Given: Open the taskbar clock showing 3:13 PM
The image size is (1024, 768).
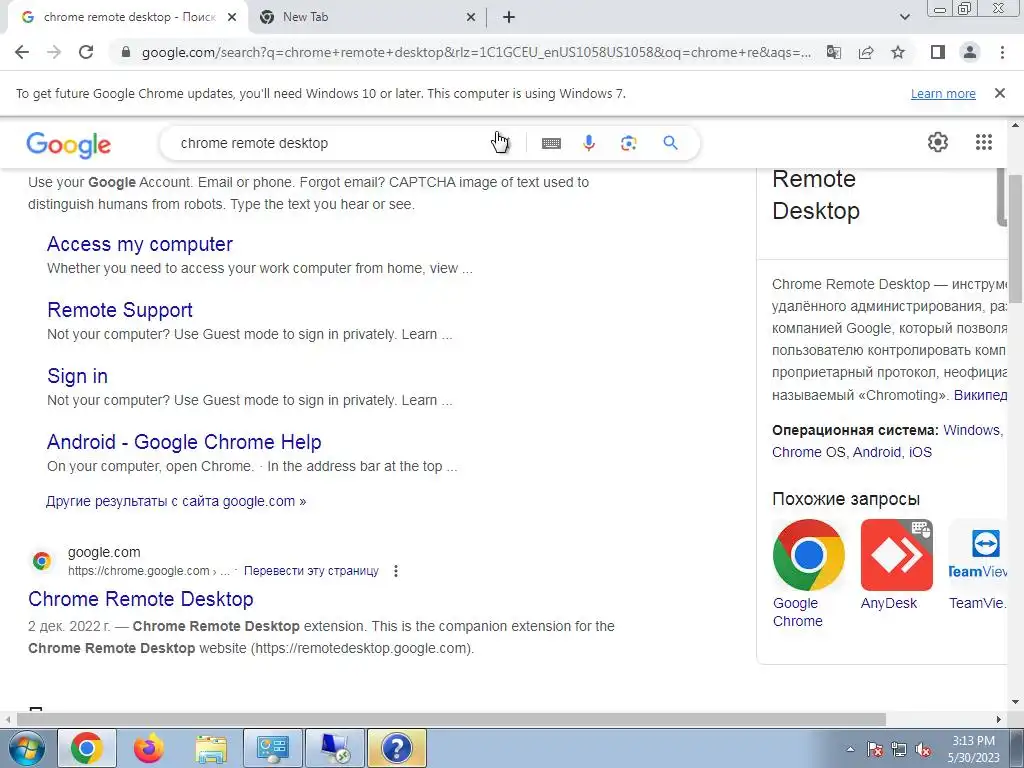Looking at the screenshot, I should point(973,749).
